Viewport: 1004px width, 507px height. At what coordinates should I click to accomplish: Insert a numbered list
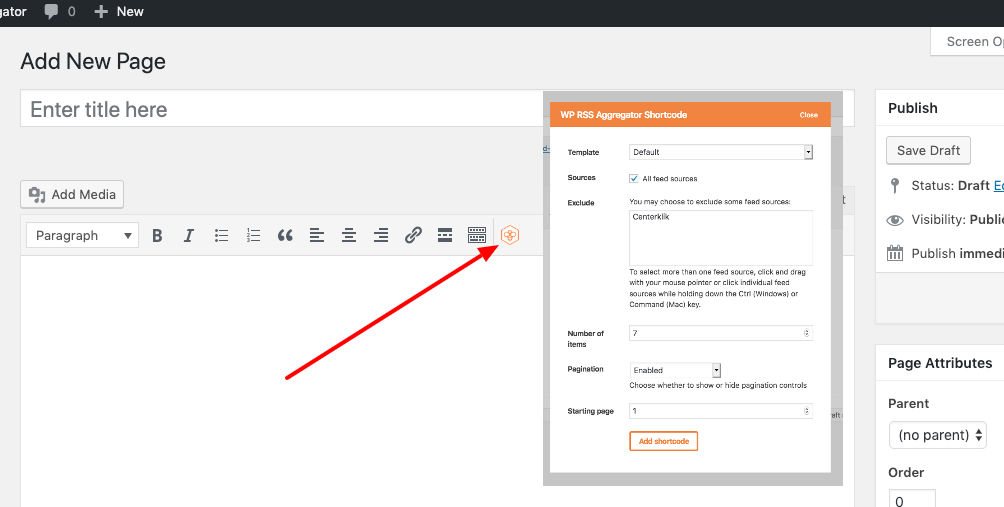(x=254, y=236)
